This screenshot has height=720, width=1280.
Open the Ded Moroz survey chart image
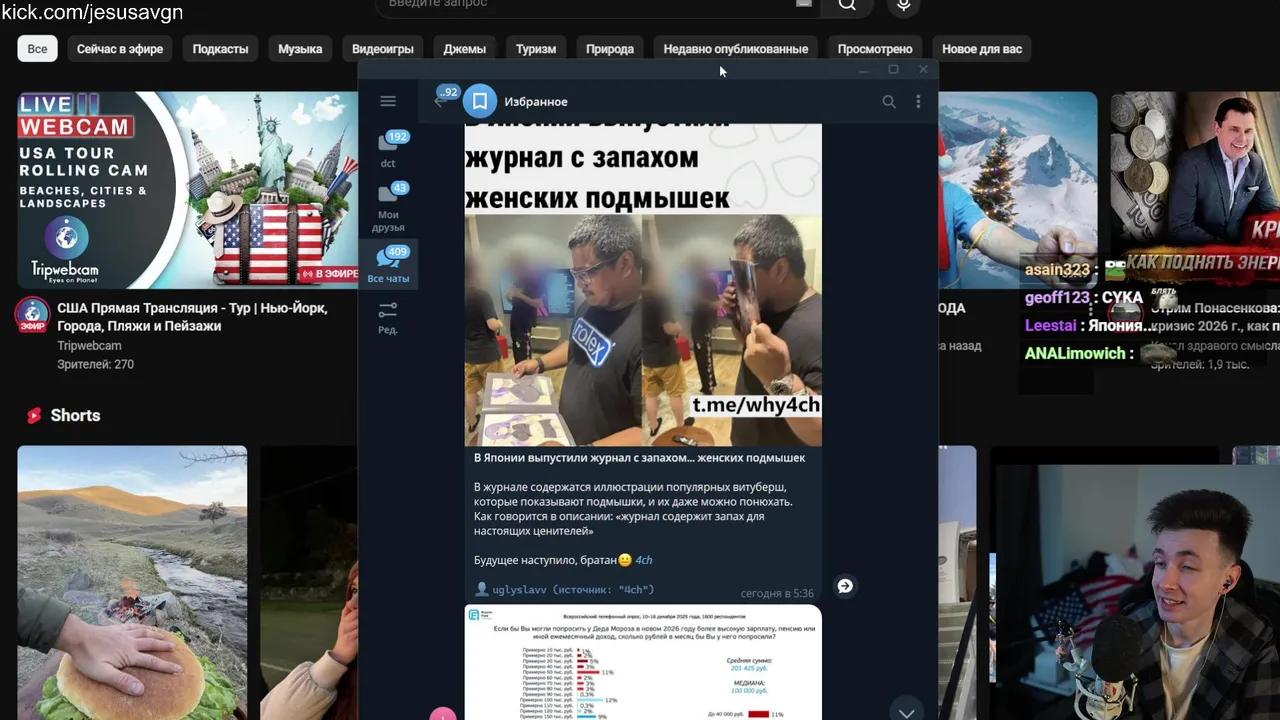[x=643, y=662]
